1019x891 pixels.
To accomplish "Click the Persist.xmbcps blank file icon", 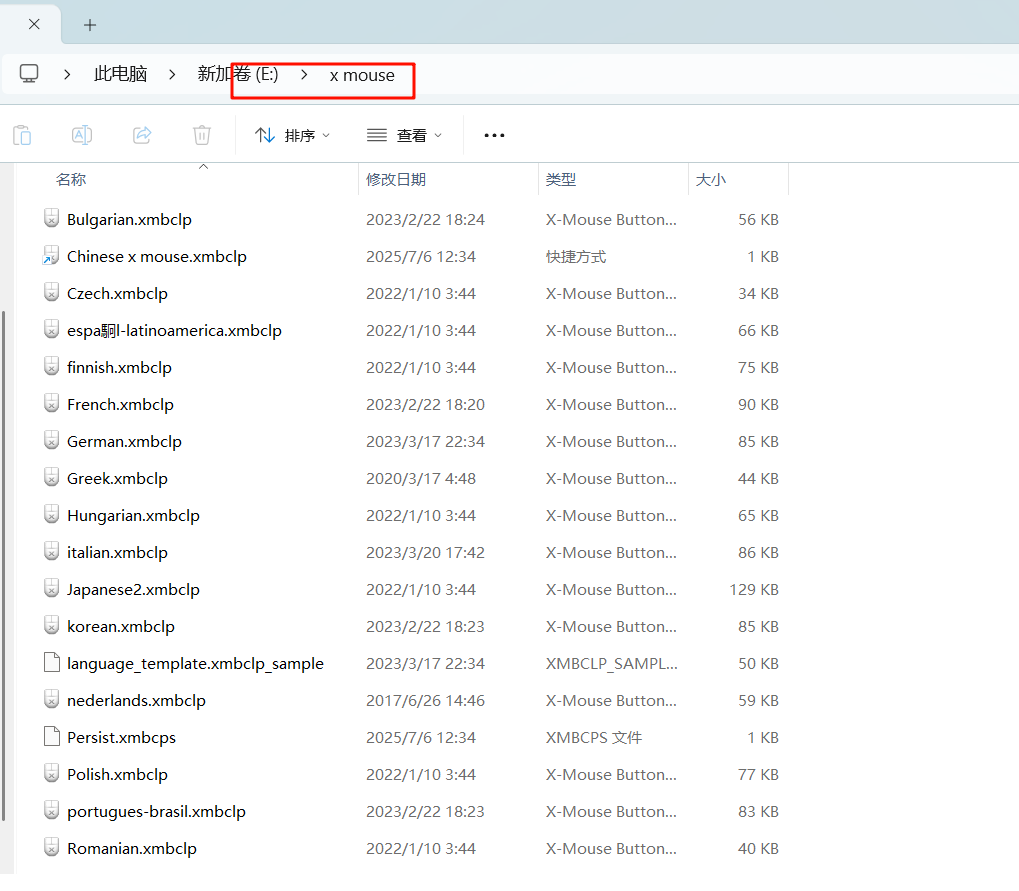I will 51,737.
